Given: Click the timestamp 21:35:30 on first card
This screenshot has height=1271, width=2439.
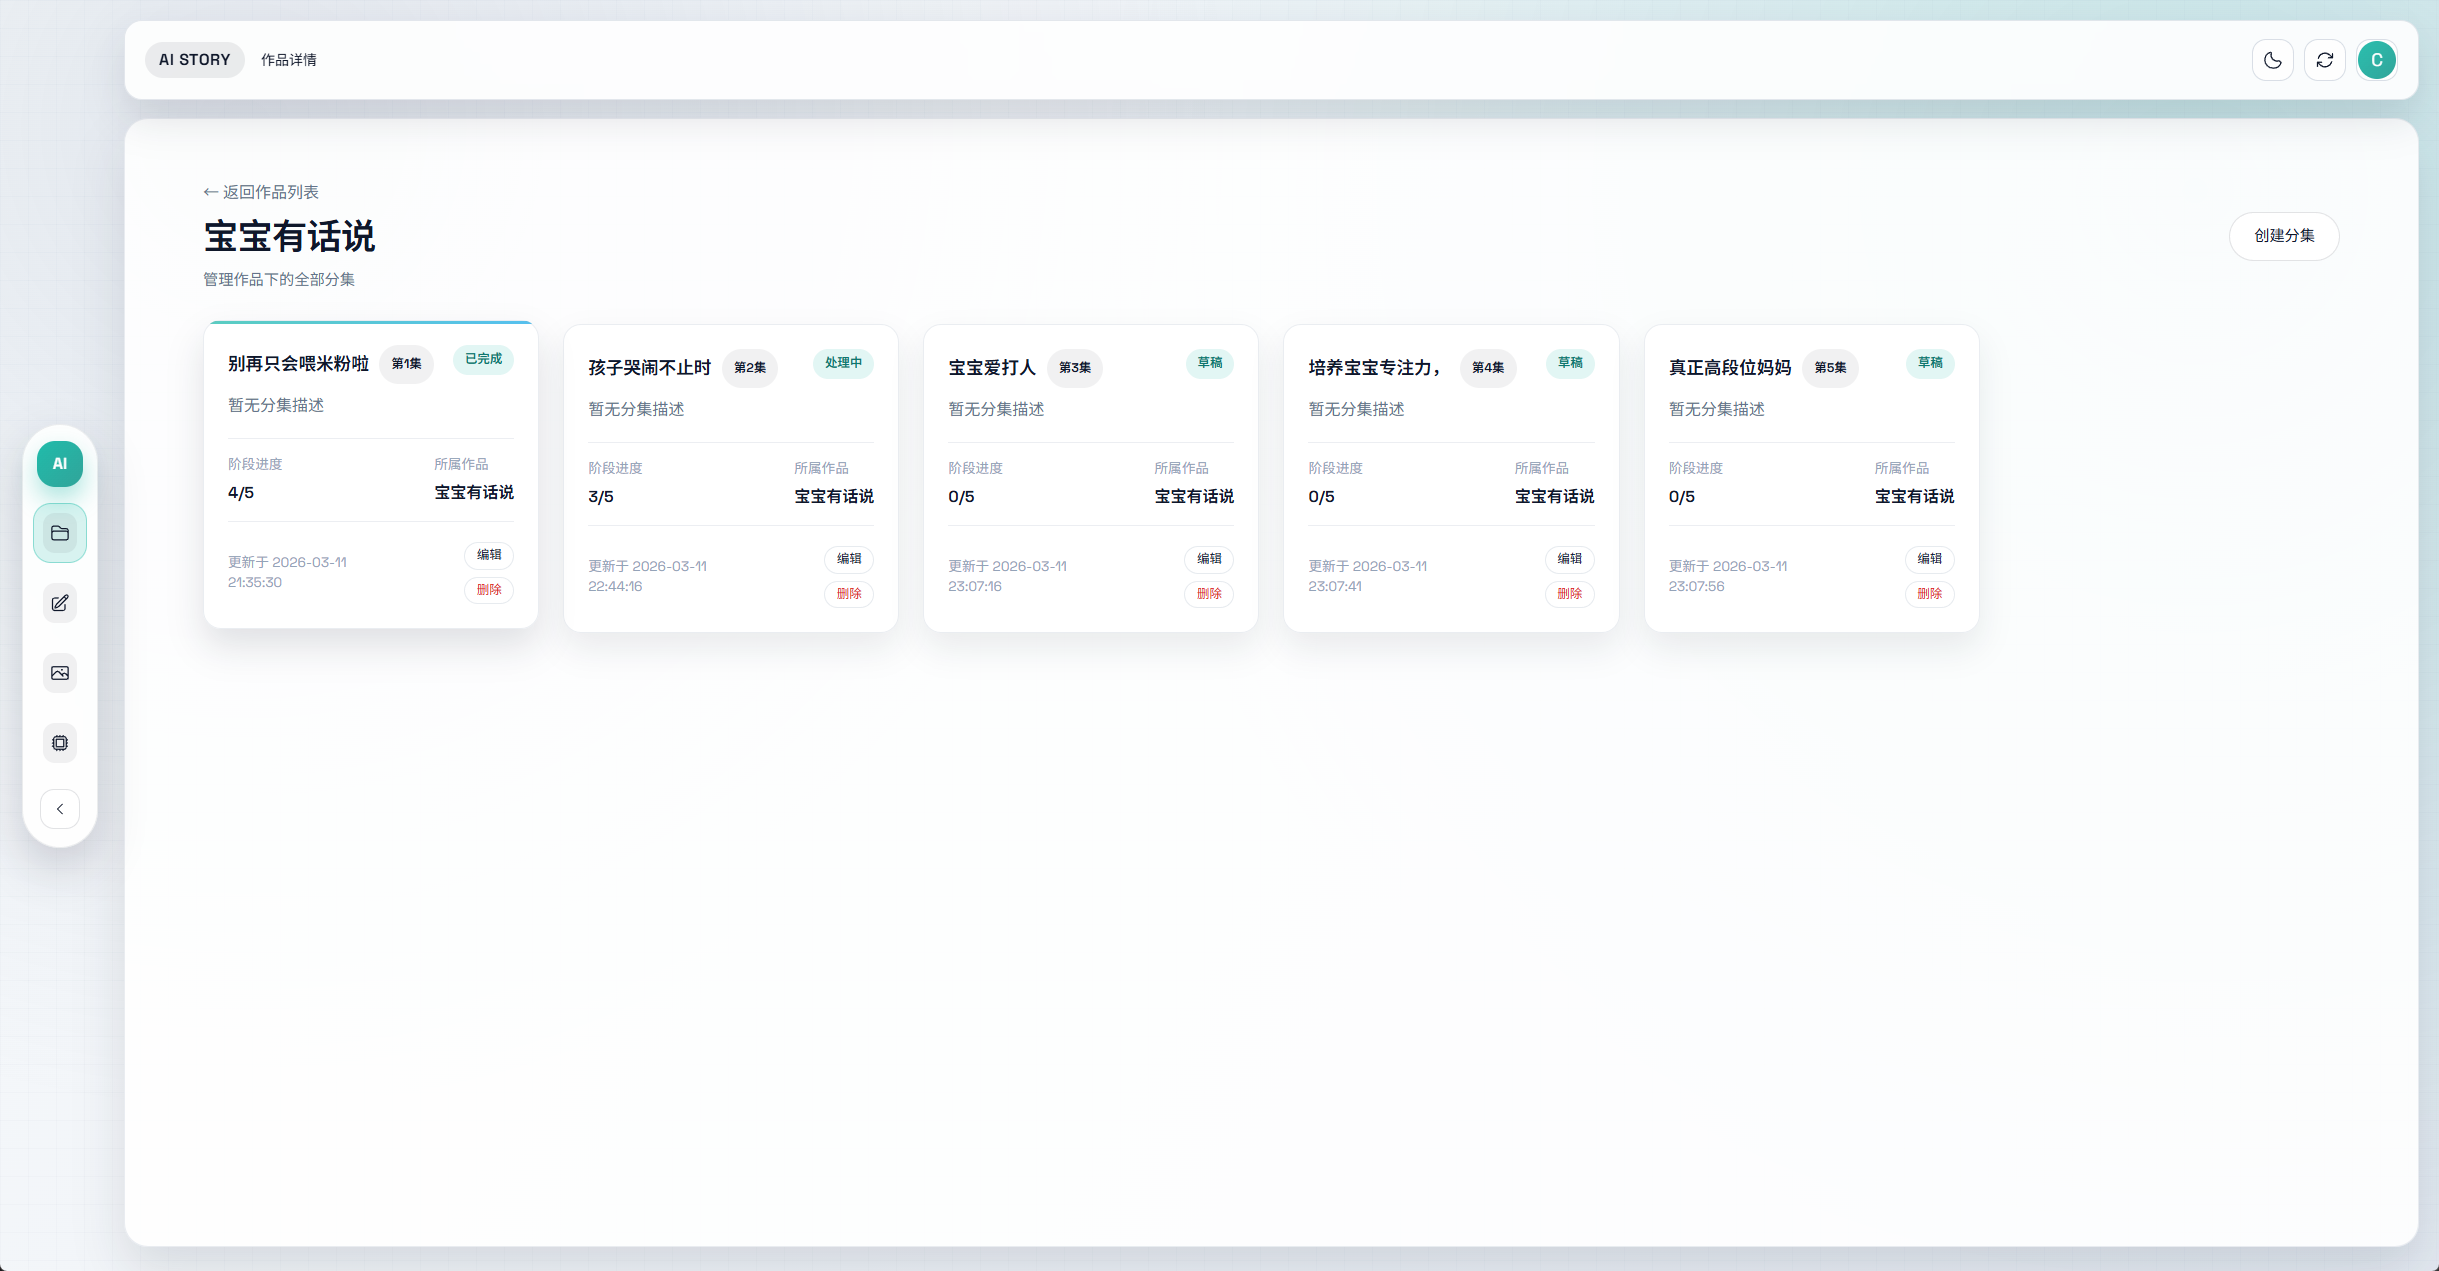Looking at the screenshot, I should coord(255,582).
